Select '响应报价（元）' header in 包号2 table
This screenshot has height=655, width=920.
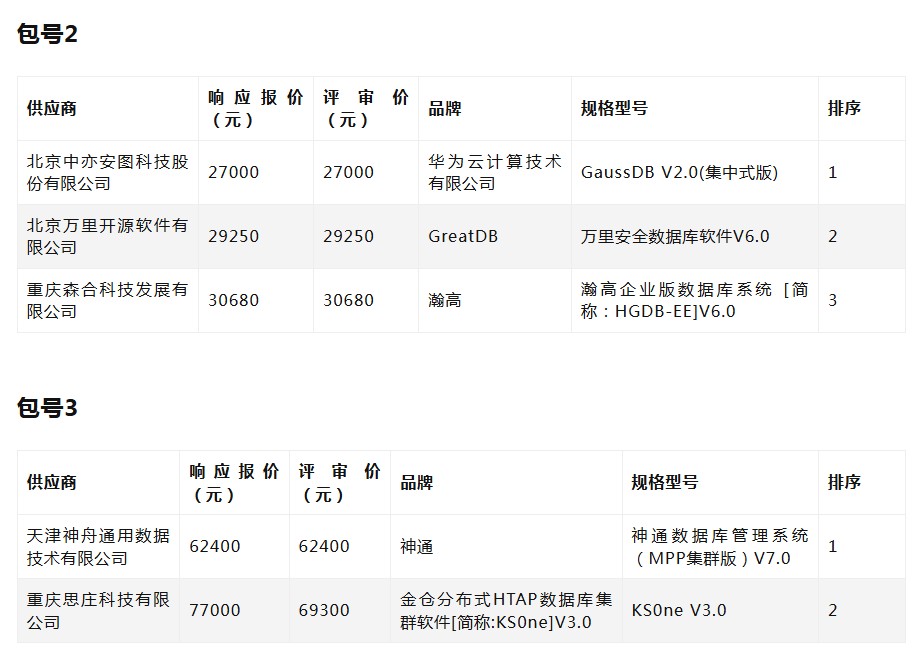point(256,109)
